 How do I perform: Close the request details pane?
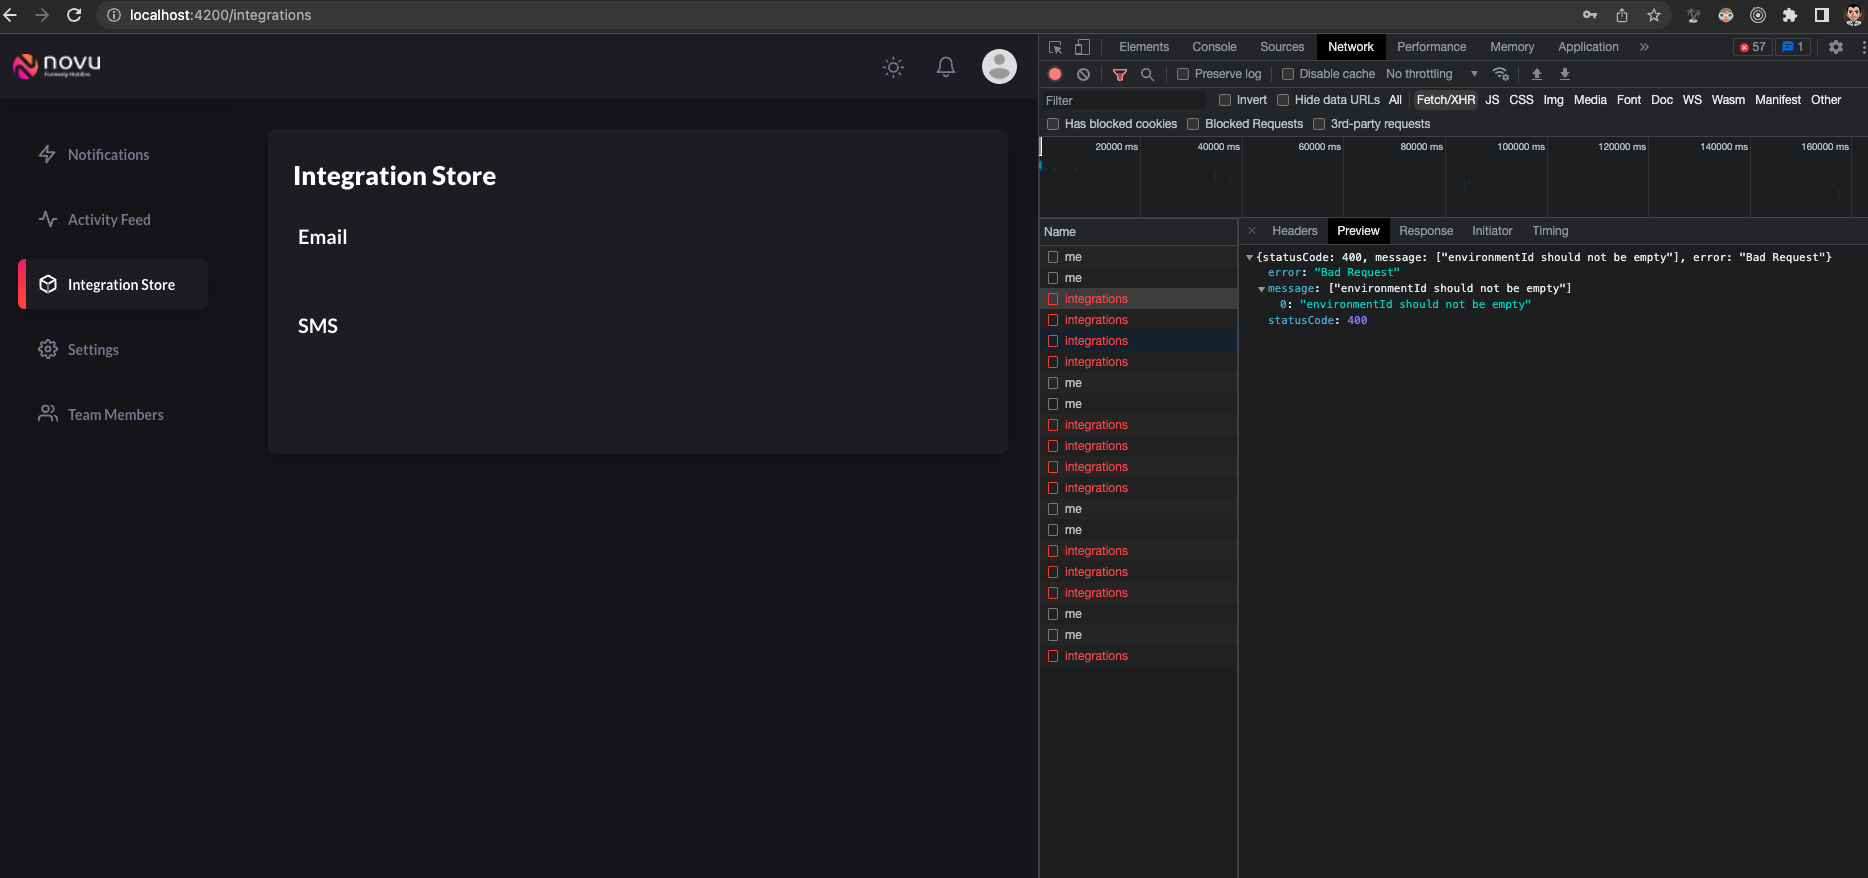coord(1252,231)
